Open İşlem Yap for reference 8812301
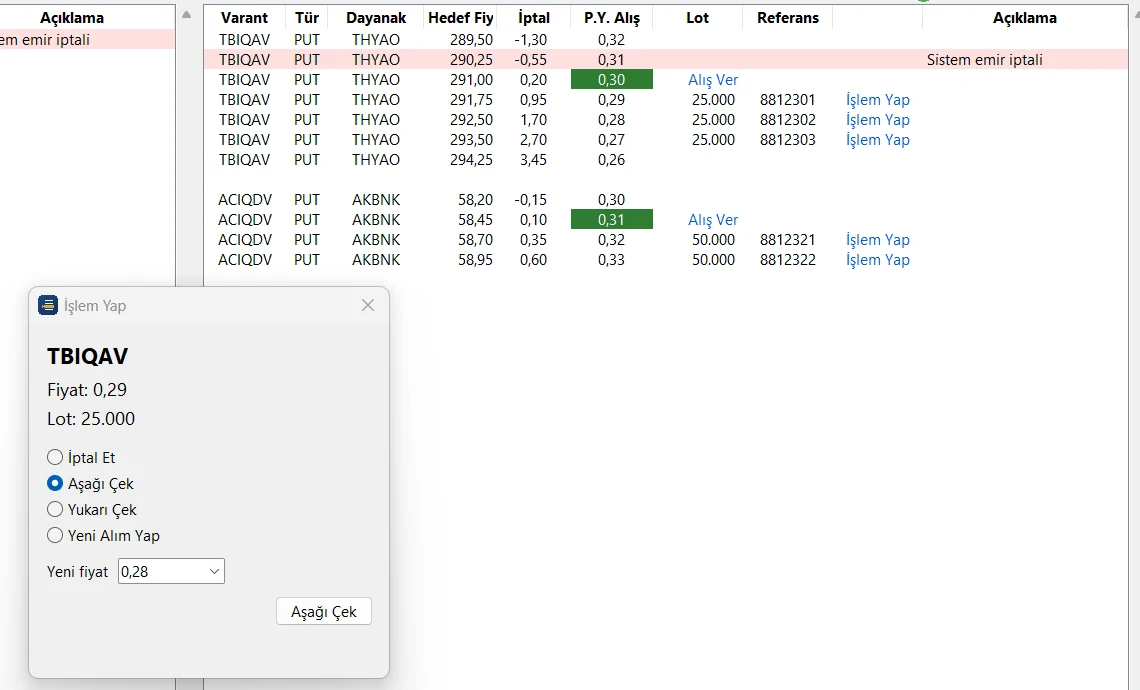The height and width of the screenshot is (690, 1140). coord(878,100)
